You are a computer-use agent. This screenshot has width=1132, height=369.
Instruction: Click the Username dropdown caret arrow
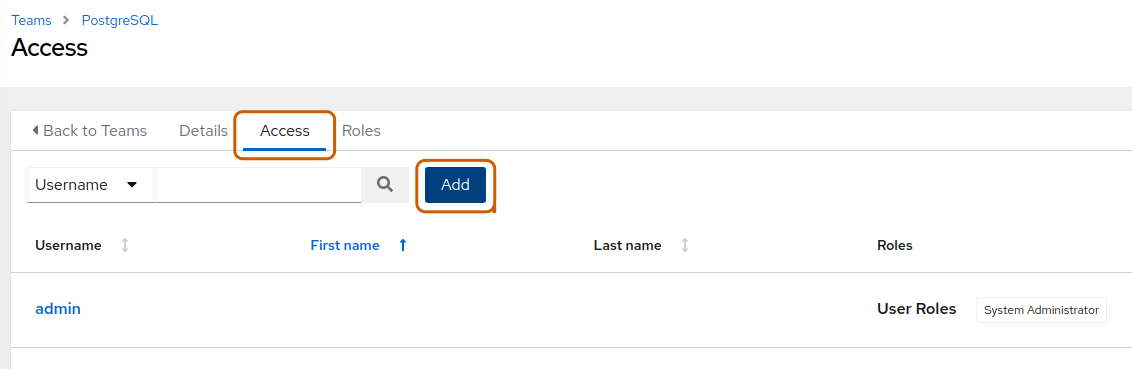click(x=132, y=185)
